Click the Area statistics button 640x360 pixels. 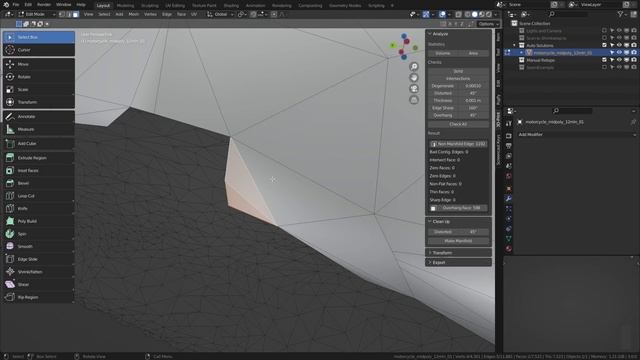point(473,53)
